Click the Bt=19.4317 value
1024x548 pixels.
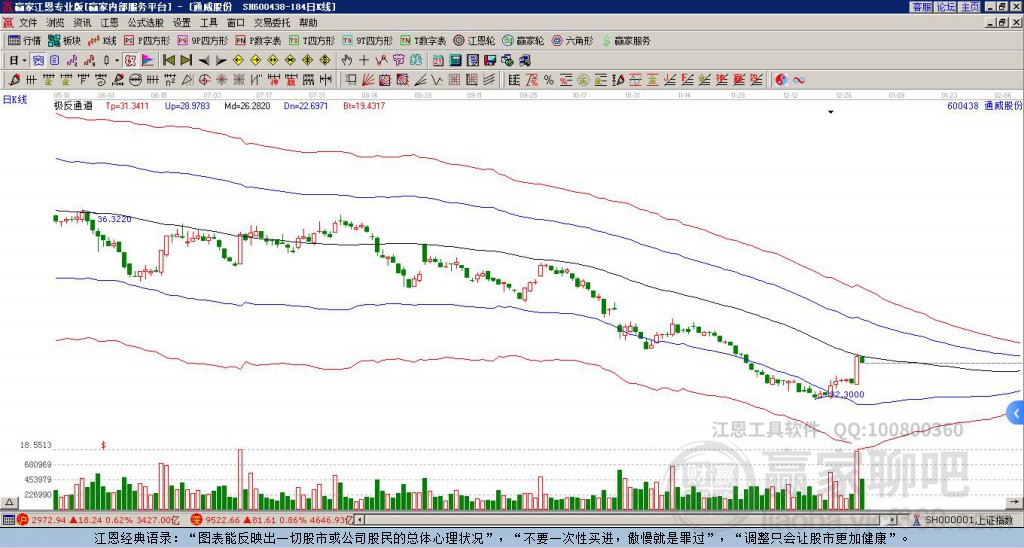pyautogui.click(x=364, y=105)
